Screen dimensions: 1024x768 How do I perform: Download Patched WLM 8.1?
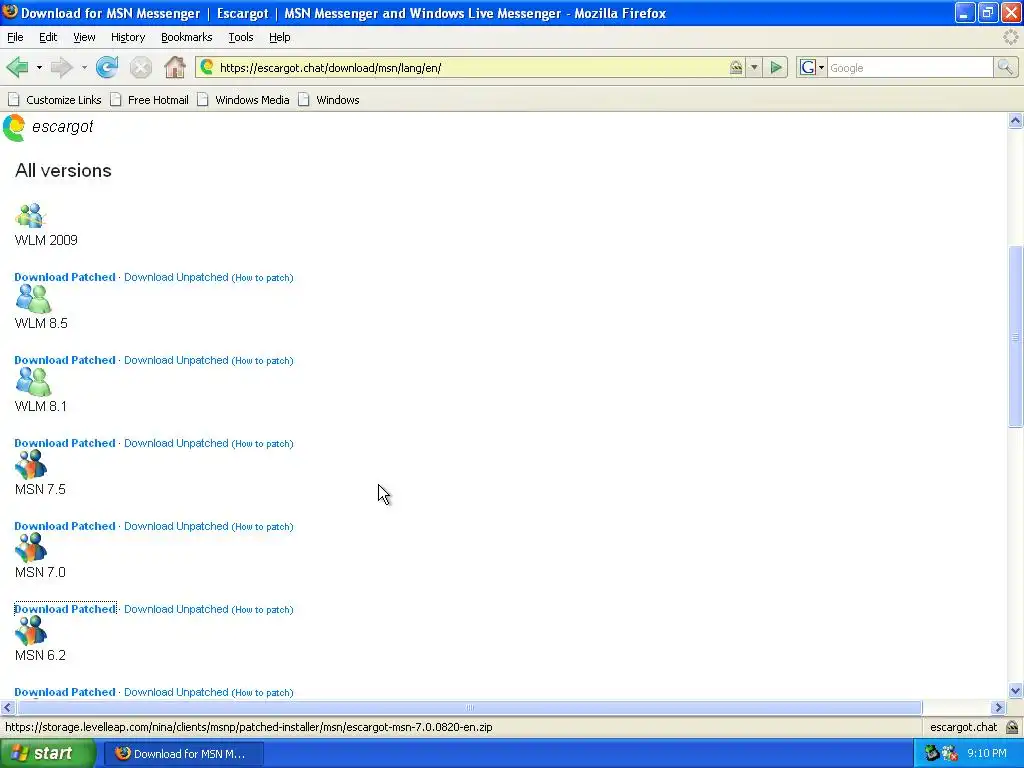click(65, 443)
